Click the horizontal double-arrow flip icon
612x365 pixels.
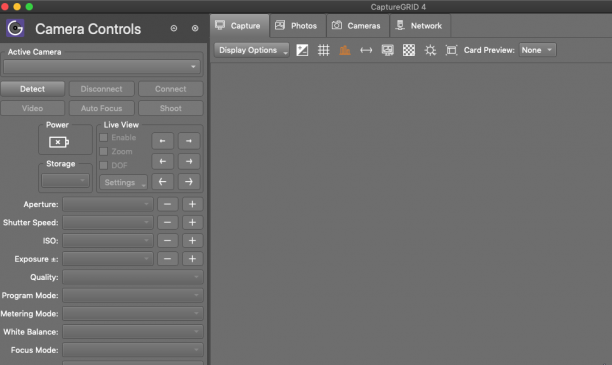click(366, 50)
